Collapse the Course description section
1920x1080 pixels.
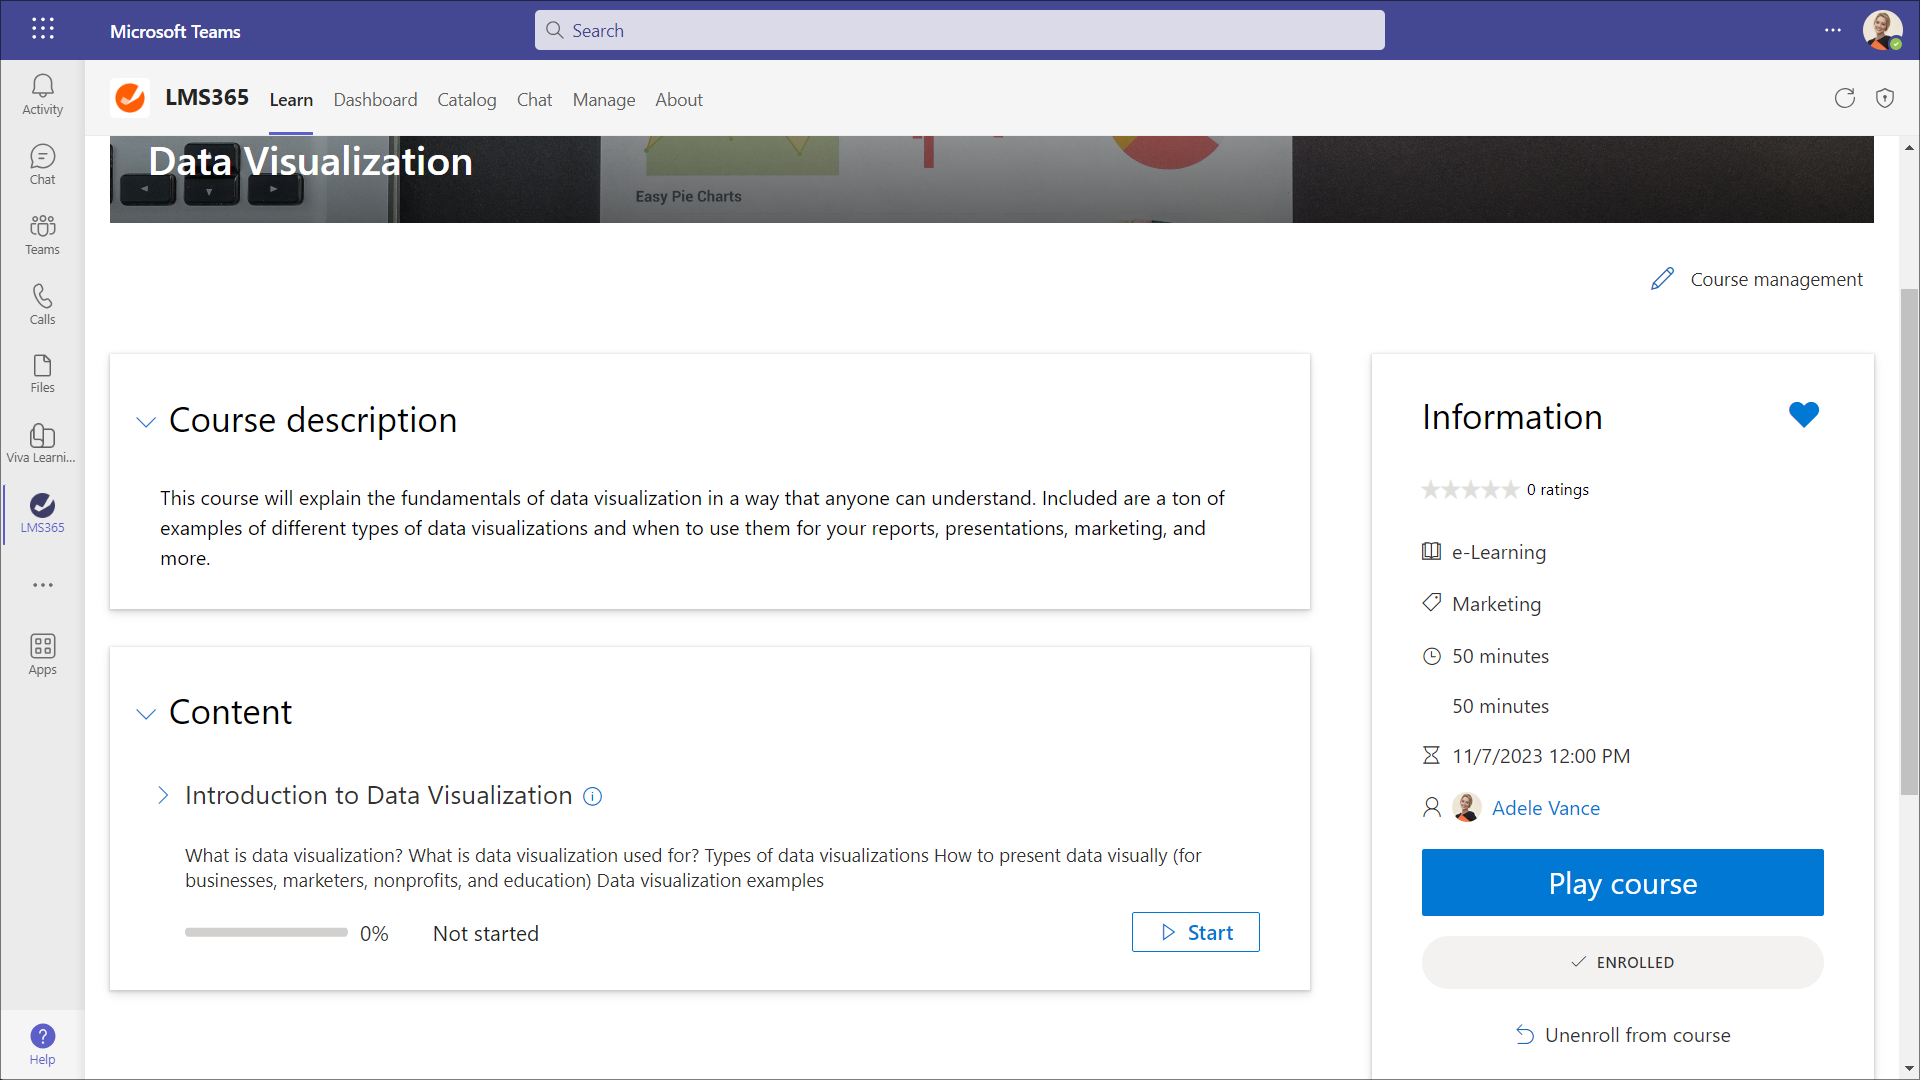(x=146, y=422)
